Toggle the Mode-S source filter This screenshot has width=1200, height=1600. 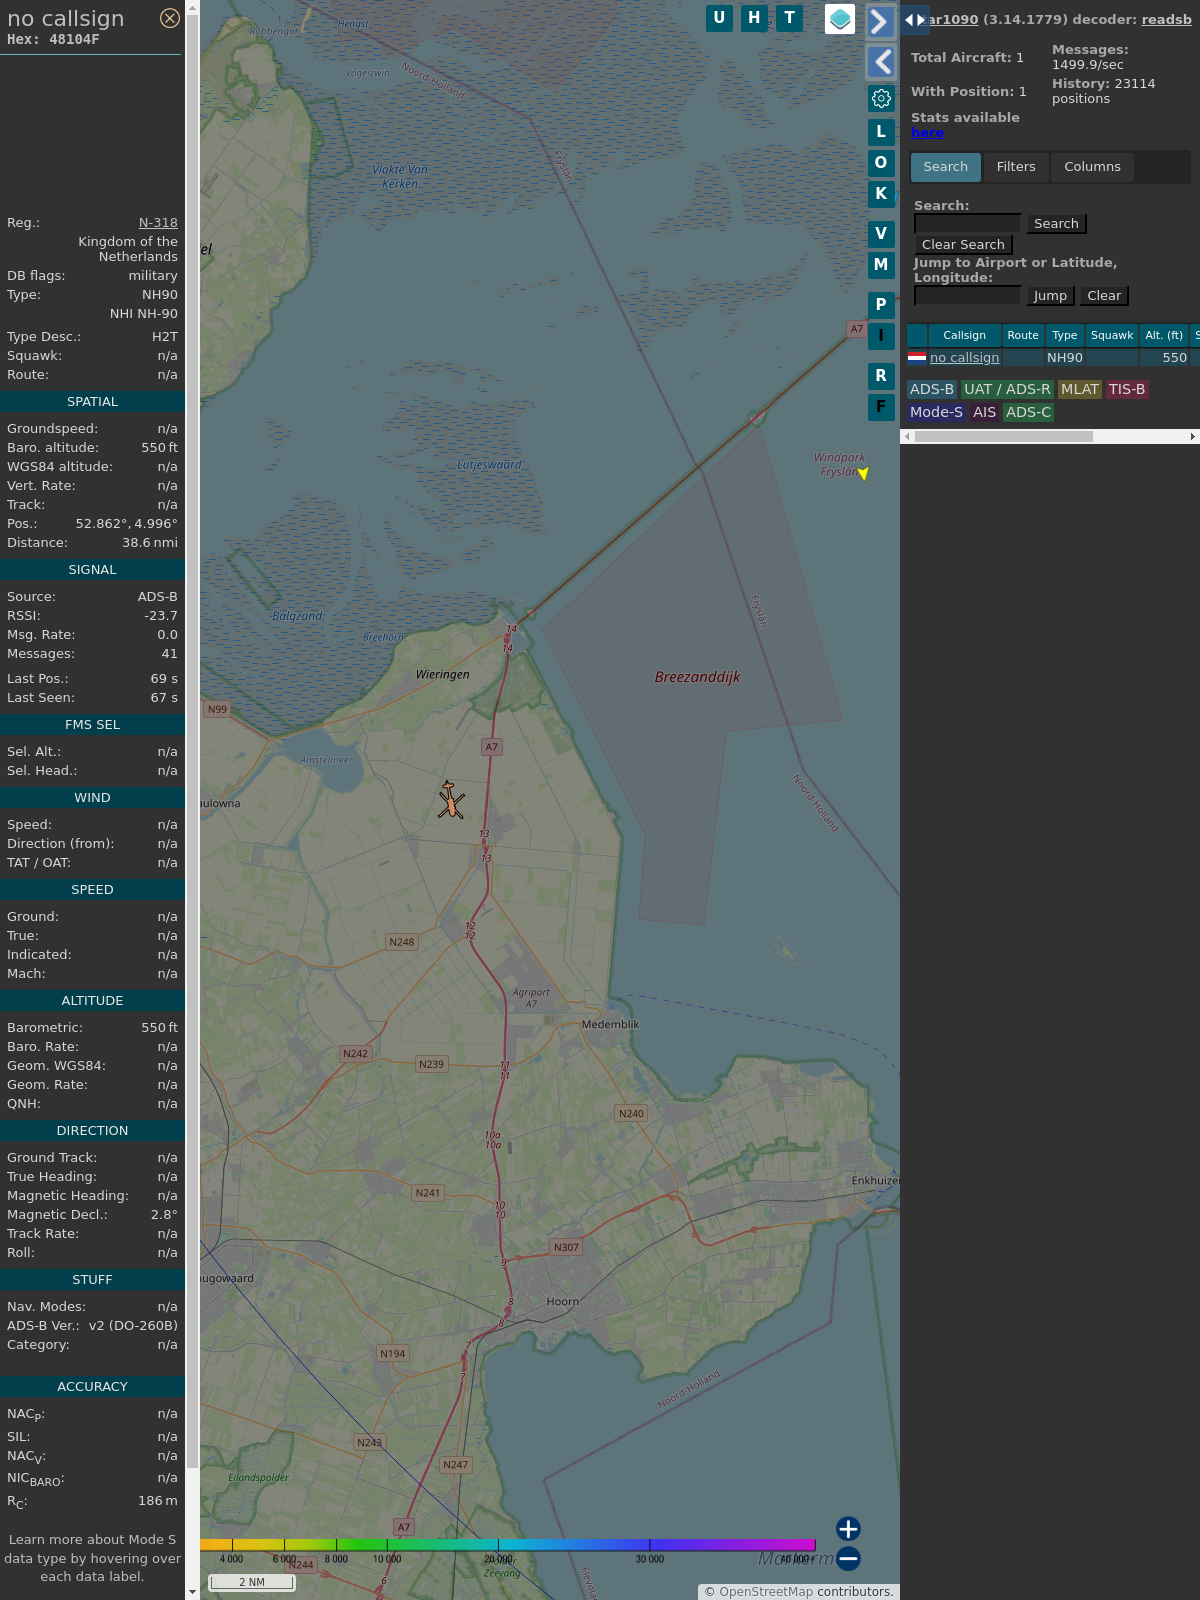point(936,412)
